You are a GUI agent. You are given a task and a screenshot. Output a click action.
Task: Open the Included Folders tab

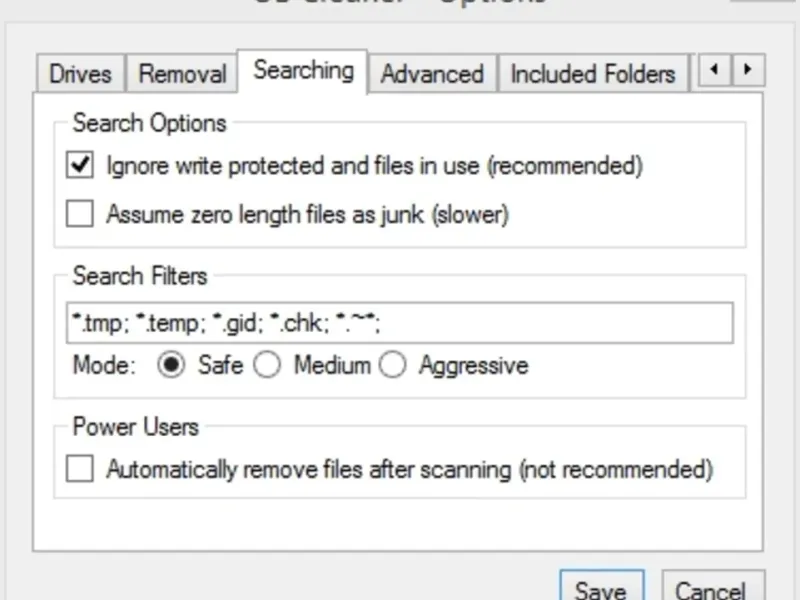592,74
